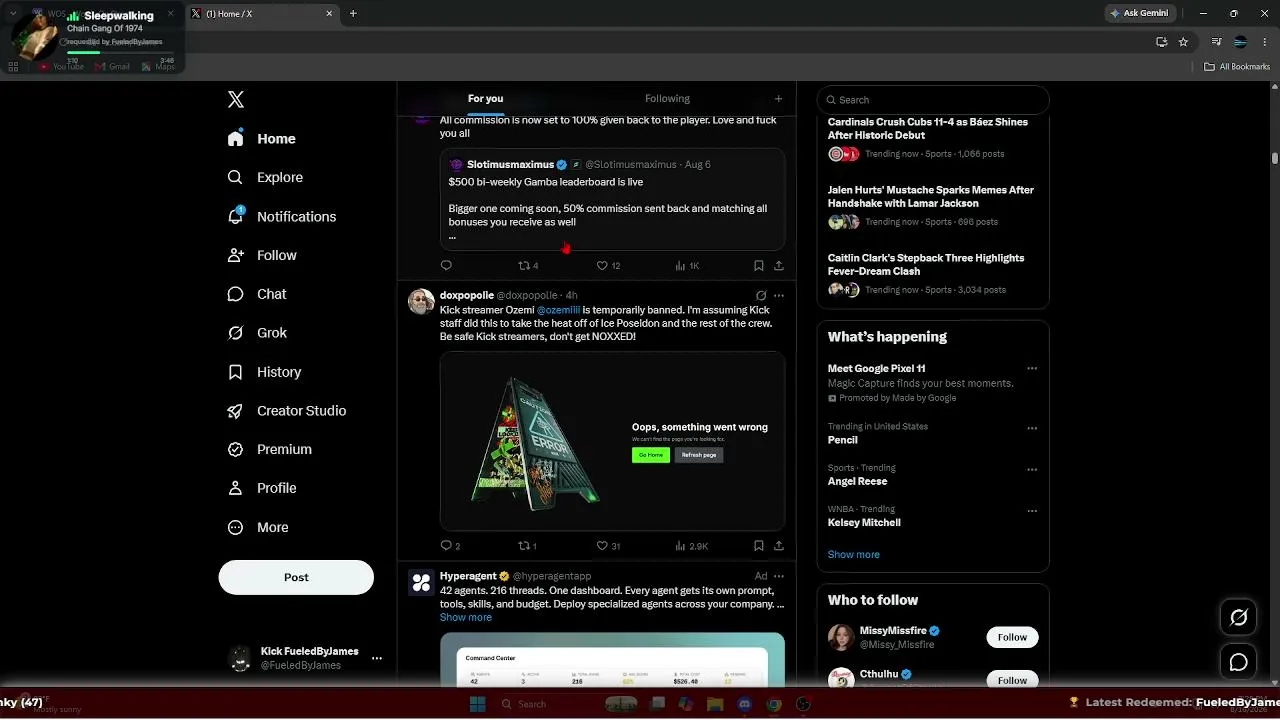
Task: Open the Windows Start menu
Action: (478, 704)
